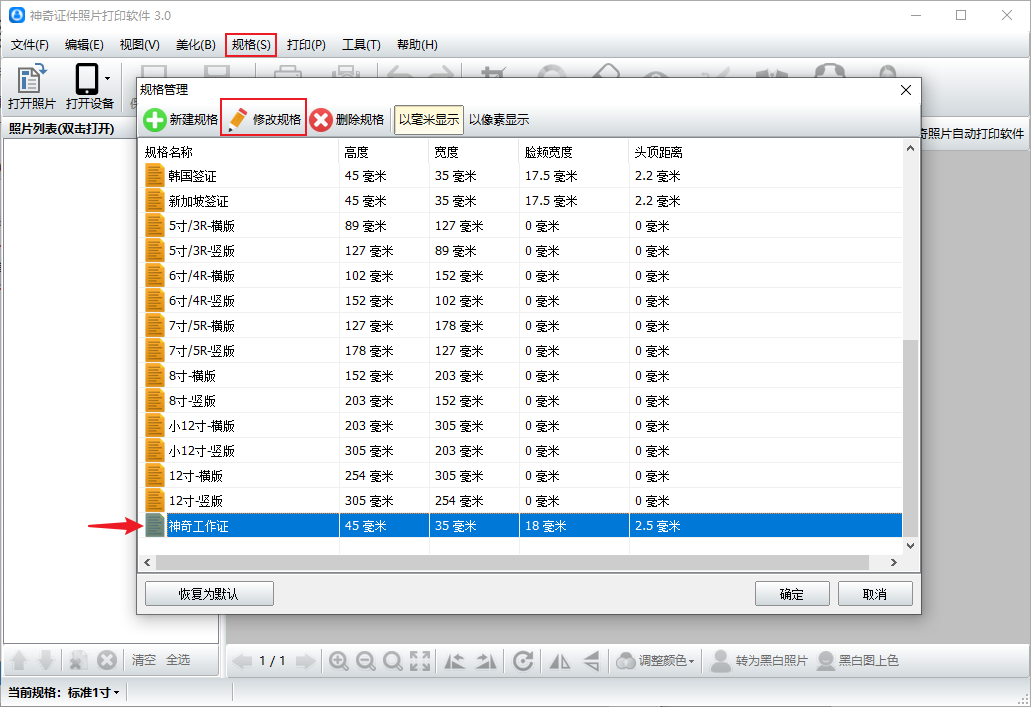Click the 新建规格 green plus icon
This screenshot has width=1031, height=707.
tap(155, 120)
